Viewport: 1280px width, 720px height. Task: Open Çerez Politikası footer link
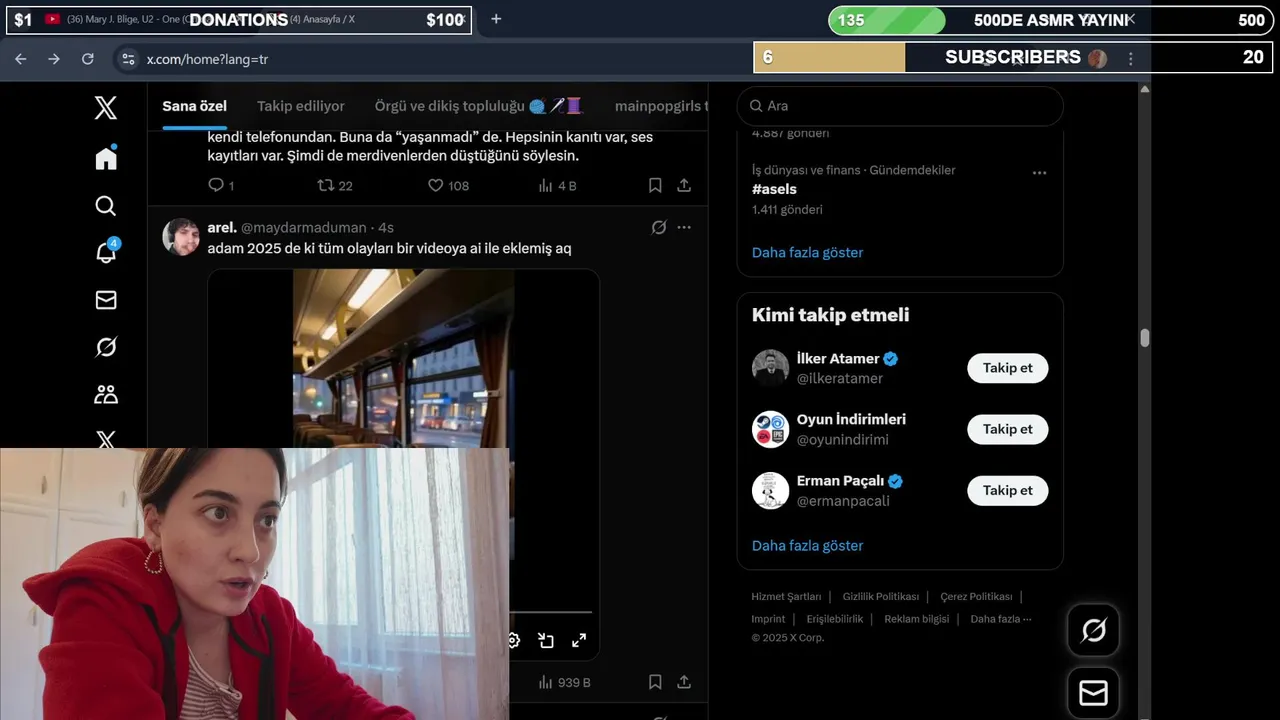click(976, 597)
